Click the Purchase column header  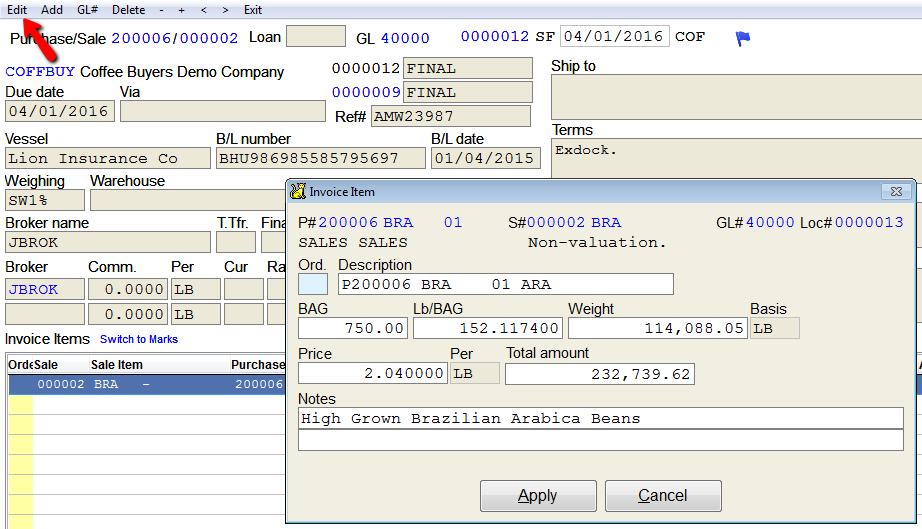point(258,364)
